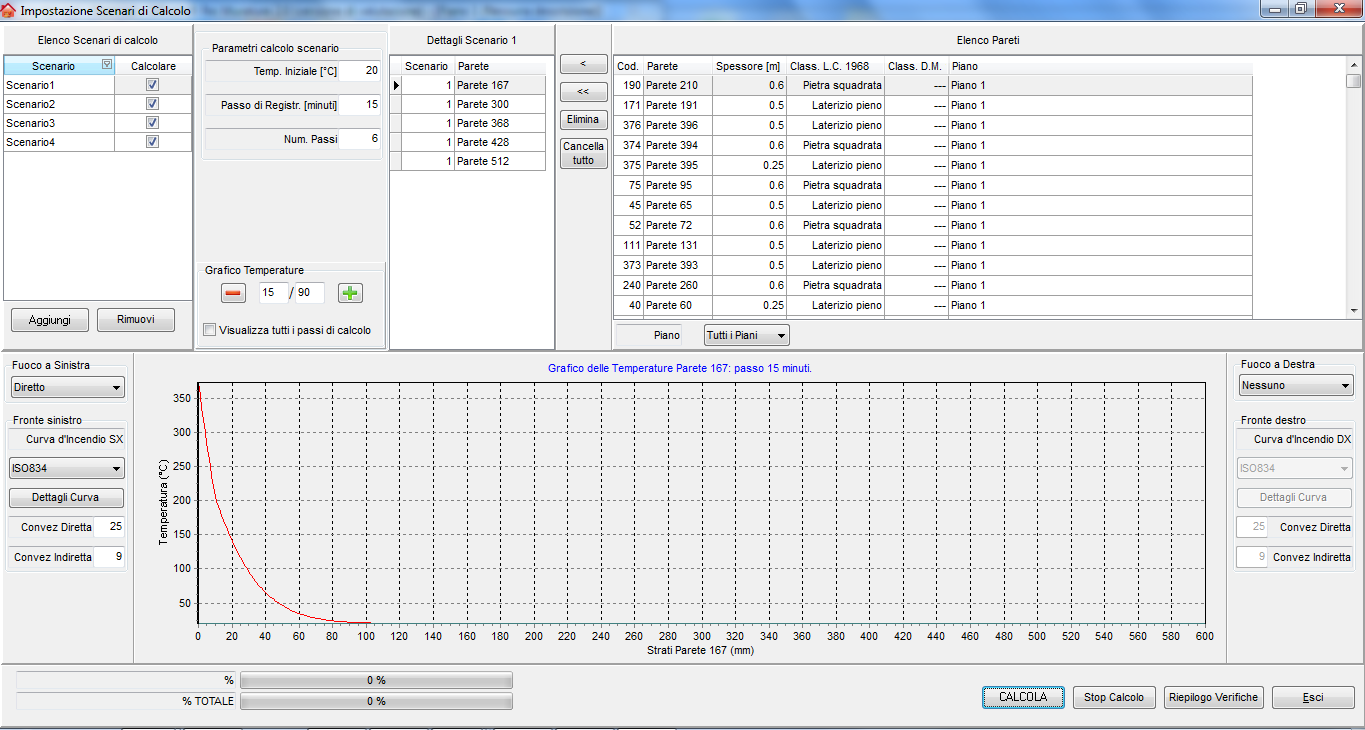
Task: Click the Num. Passi input field
Action: click(x=359, y=139)
